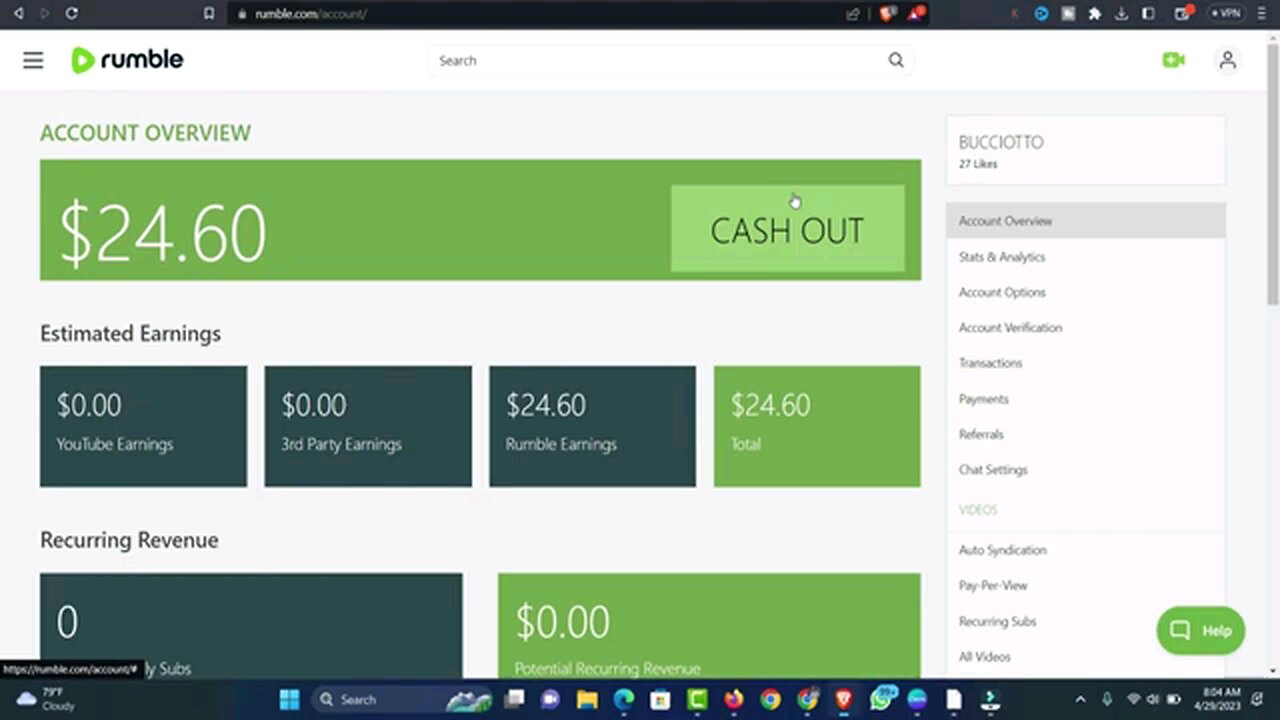Open Microsoft Store from taskbar
This screenshot has width=1280, height=720.
coord(660,699)
